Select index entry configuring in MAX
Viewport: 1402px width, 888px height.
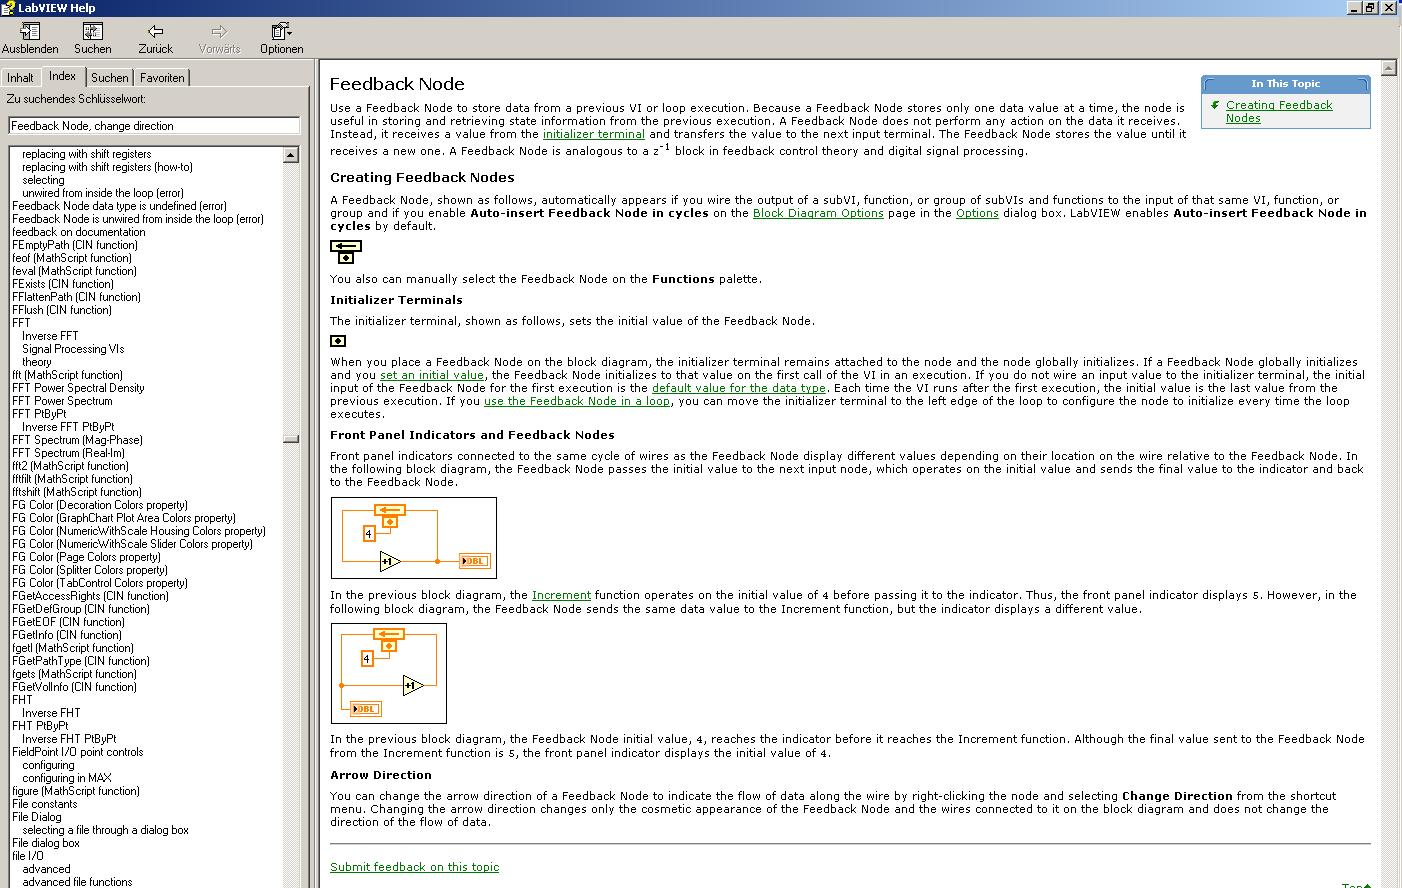coord(67,778)
